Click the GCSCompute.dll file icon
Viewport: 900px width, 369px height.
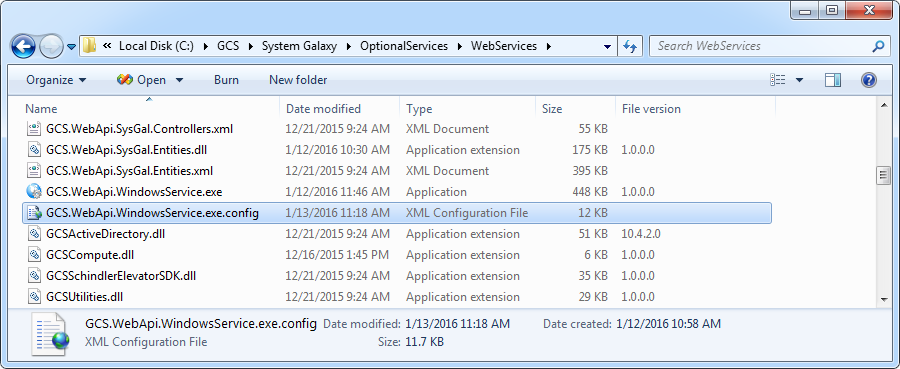[34, 255]
